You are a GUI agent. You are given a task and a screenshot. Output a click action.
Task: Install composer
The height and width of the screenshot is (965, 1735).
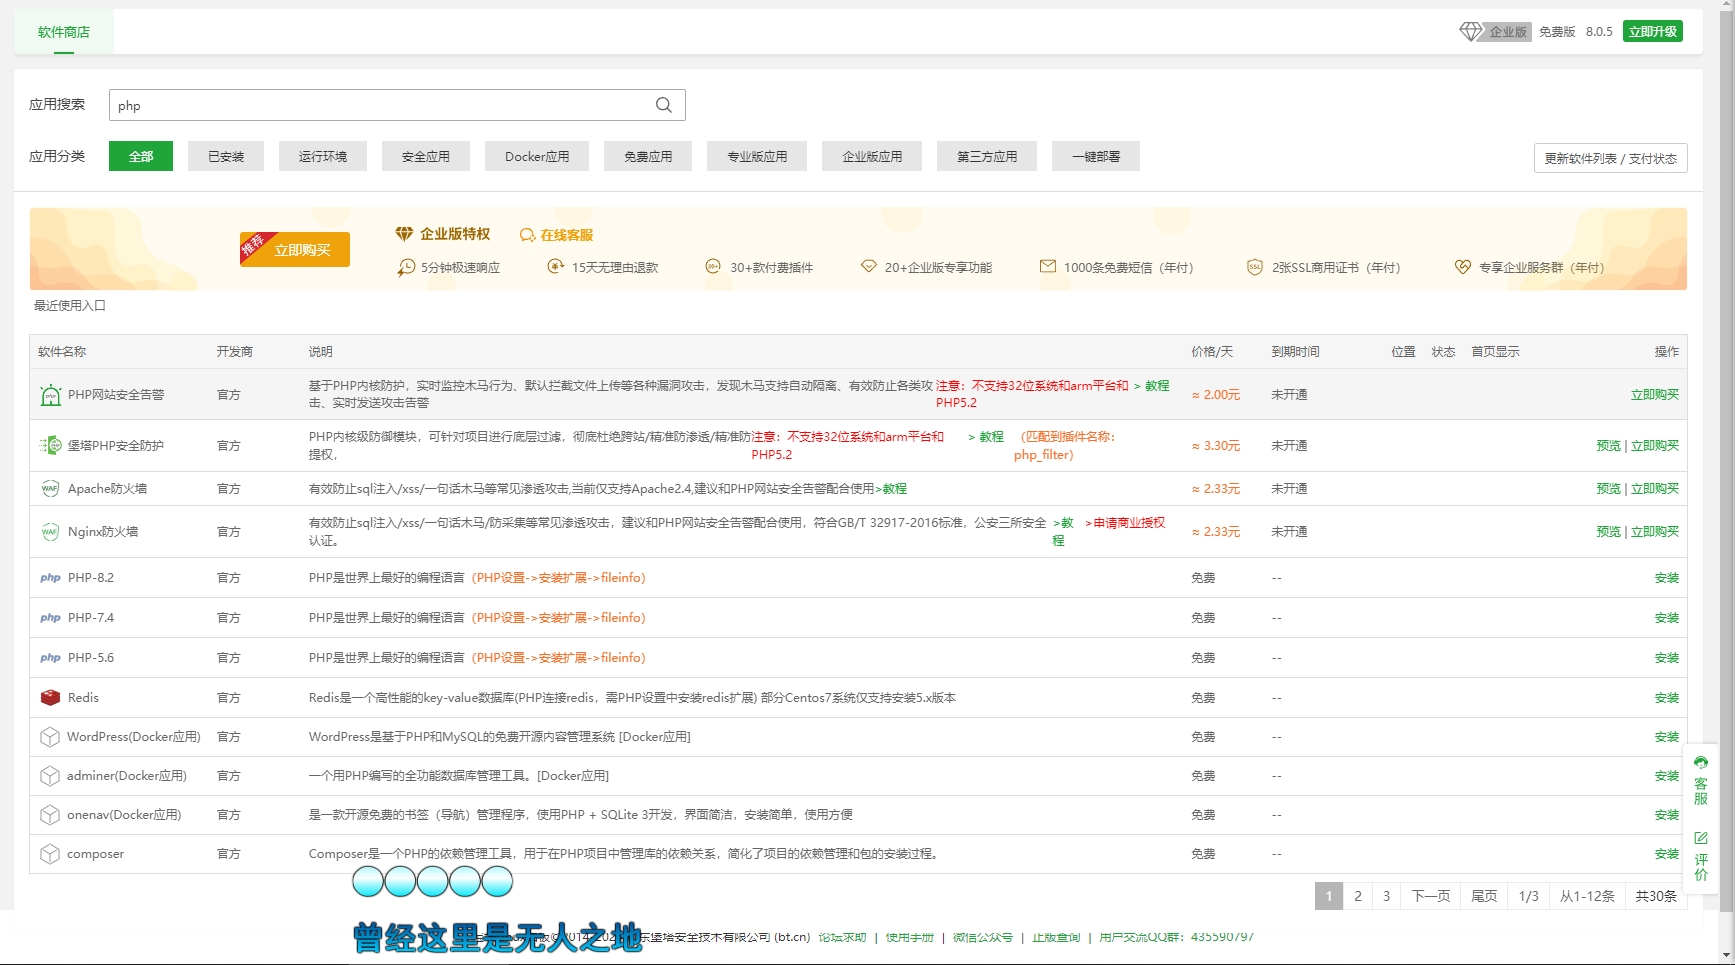[1667, 854]
